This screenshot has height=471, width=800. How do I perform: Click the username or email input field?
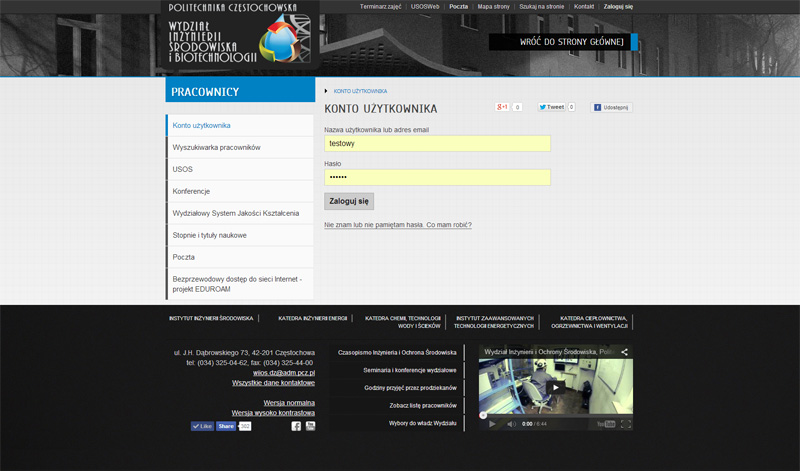coord(437,143)
